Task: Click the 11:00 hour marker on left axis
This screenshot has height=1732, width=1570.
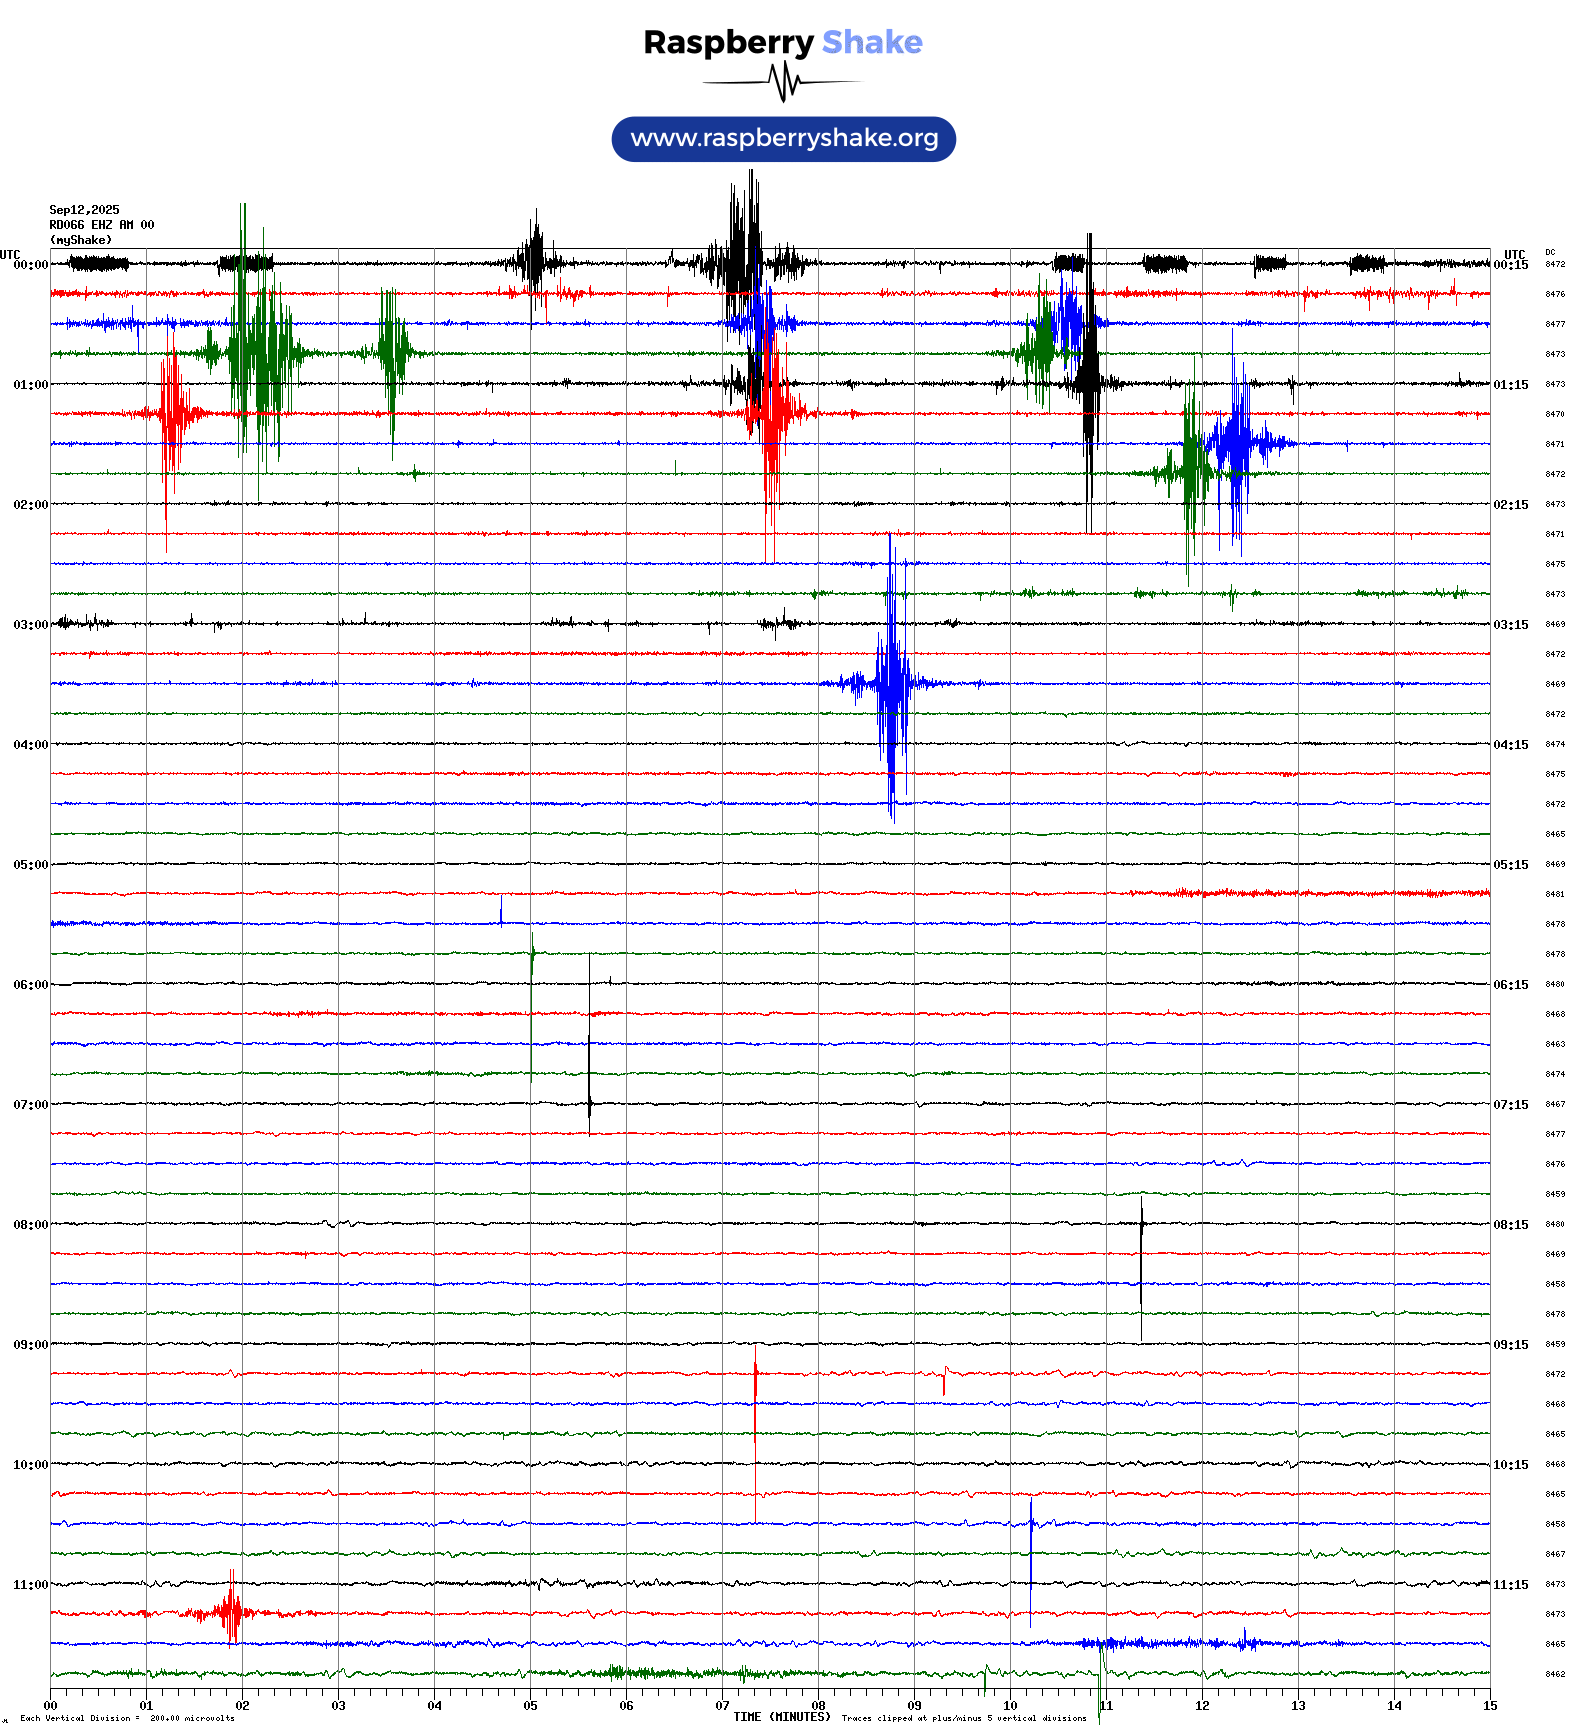Action: (x=30, y=1585)
